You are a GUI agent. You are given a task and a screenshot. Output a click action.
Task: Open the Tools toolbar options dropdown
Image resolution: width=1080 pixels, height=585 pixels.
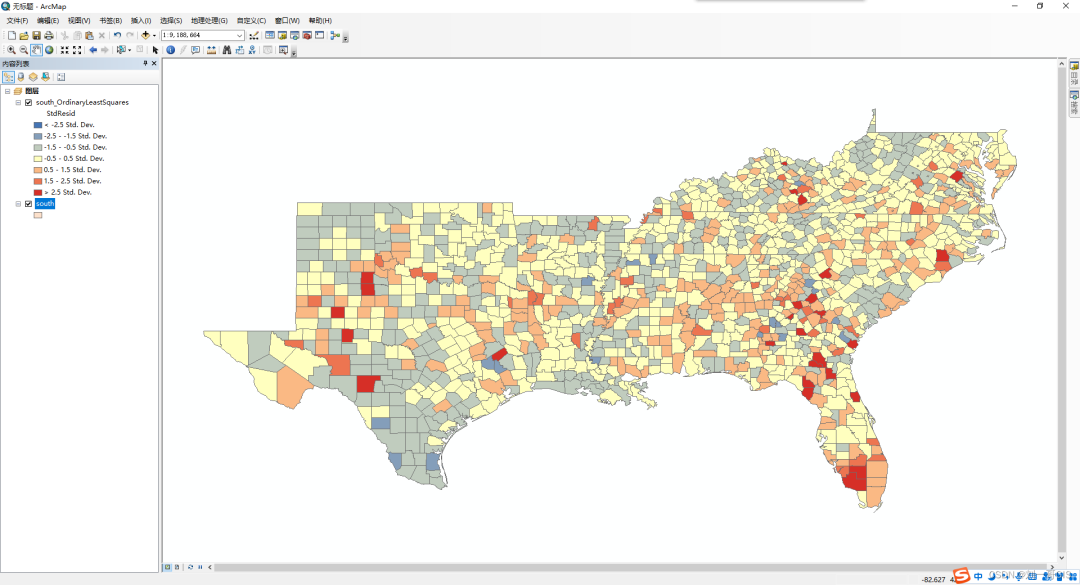293,53
